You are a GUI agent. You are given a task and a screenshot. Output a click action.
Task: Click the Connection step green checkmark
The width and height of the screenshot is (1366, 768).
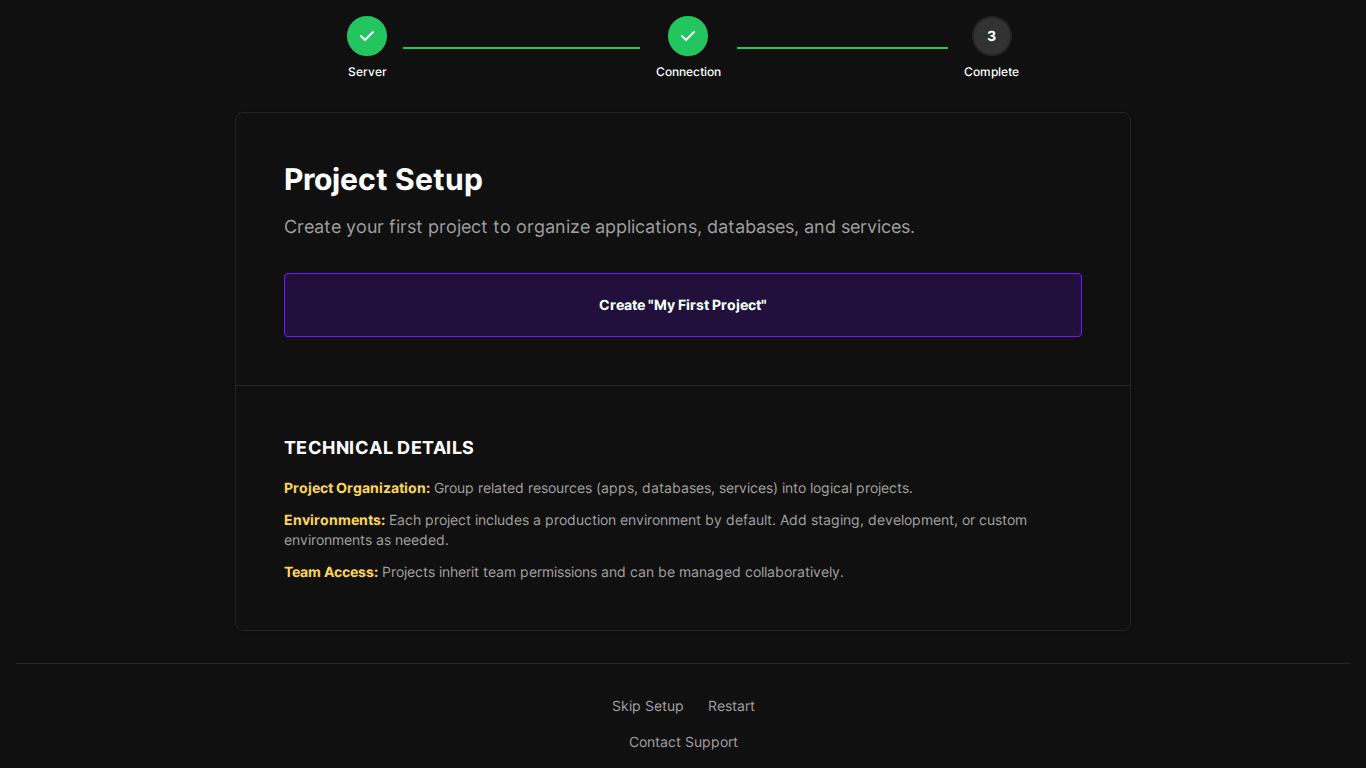tap(688, 36)
